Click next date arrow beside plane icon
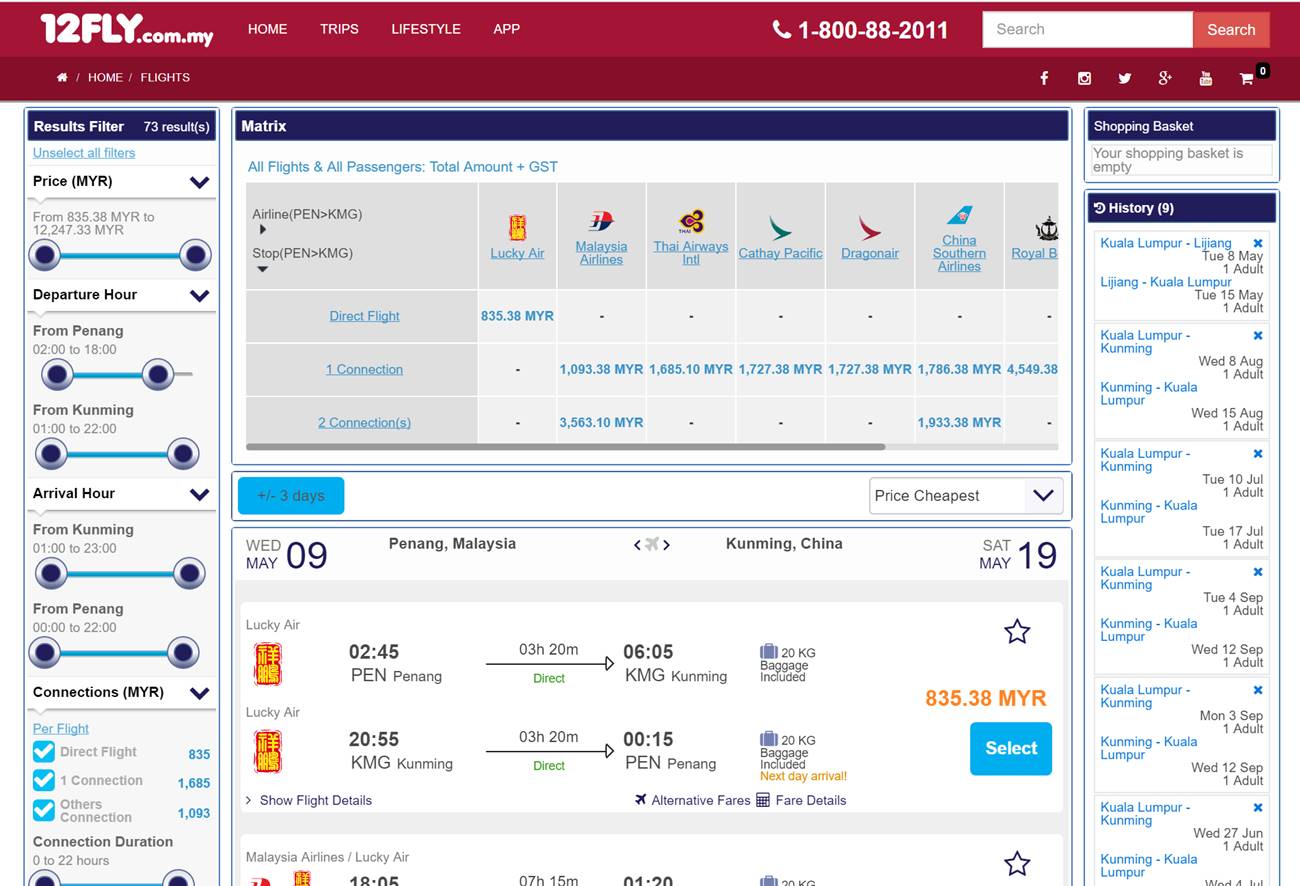Screen dimensions: 1300x886 (666, 545)
